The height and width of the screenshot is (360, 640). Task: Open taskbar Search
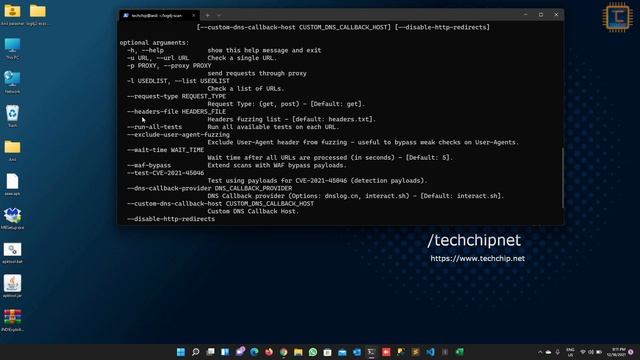pyautogui.click(x=196, y=352)
